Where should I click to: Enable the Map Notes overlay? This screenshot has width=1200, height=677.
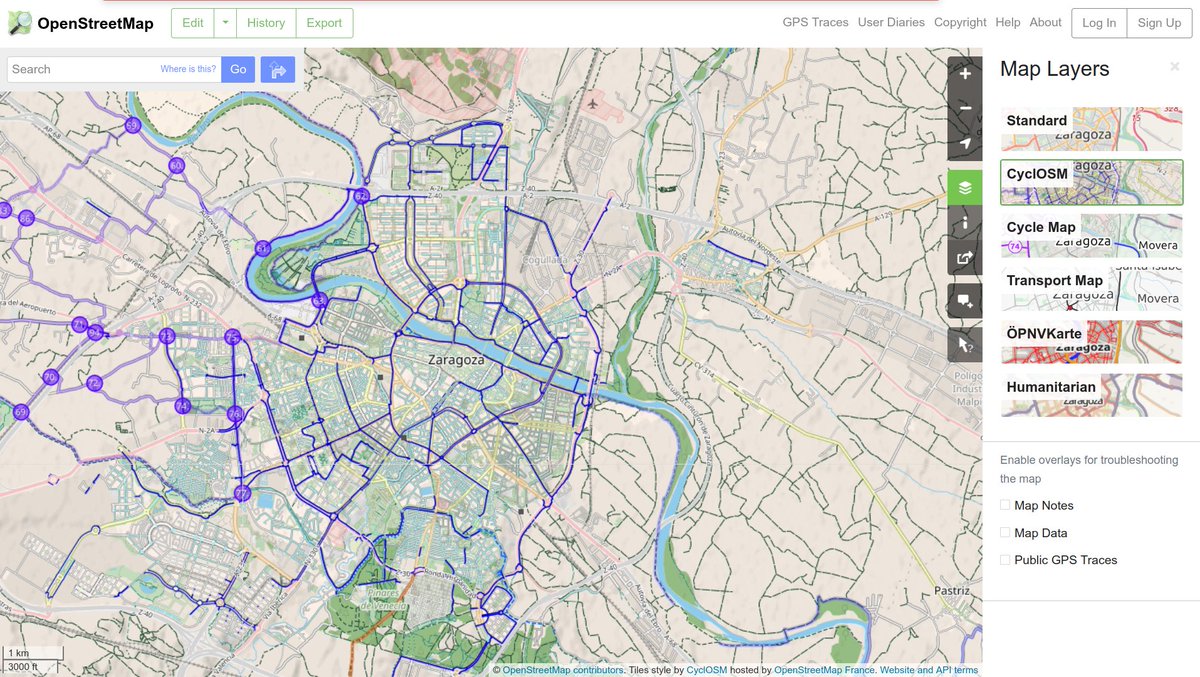click(1004, 505)
